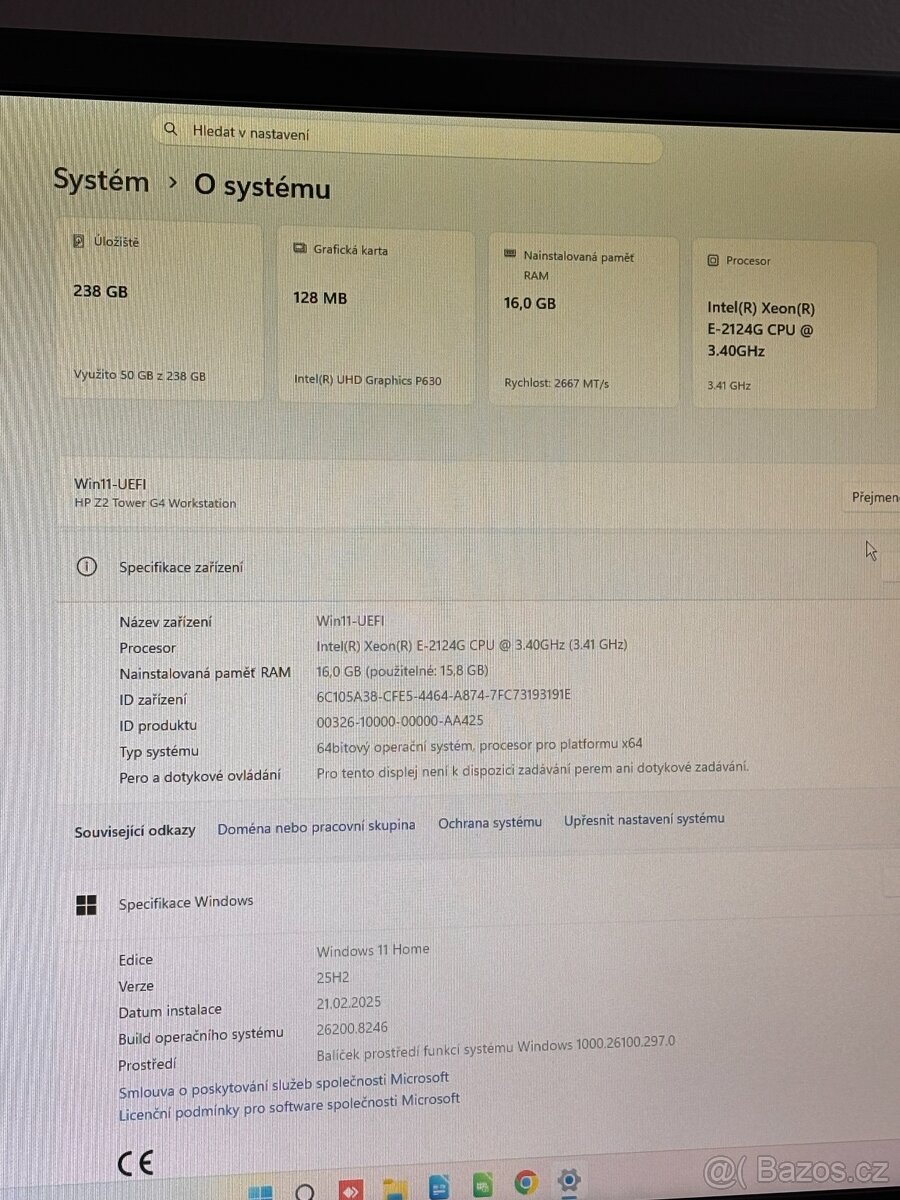The width and height of the screenshot is (900, 1200).
Task: Select the O systému breadcrumb item
Action: pyautogui.click(x=261, y=188)
